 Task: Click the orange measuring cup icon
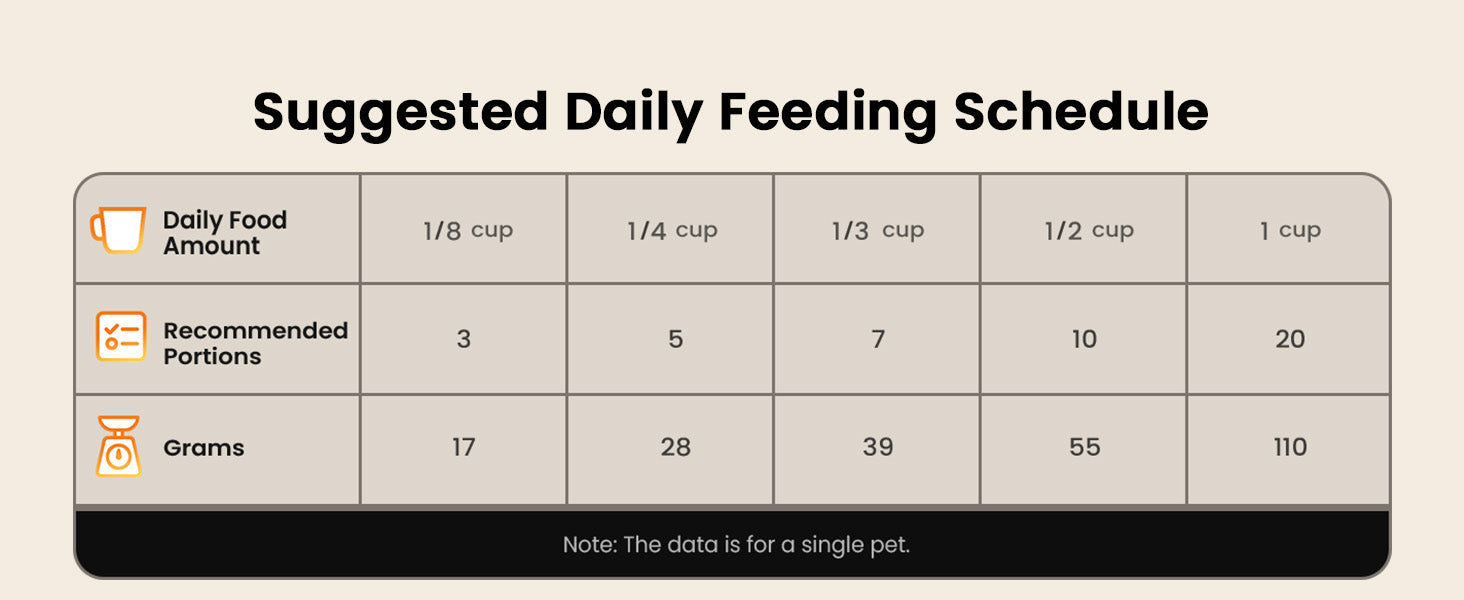point(118,231)
